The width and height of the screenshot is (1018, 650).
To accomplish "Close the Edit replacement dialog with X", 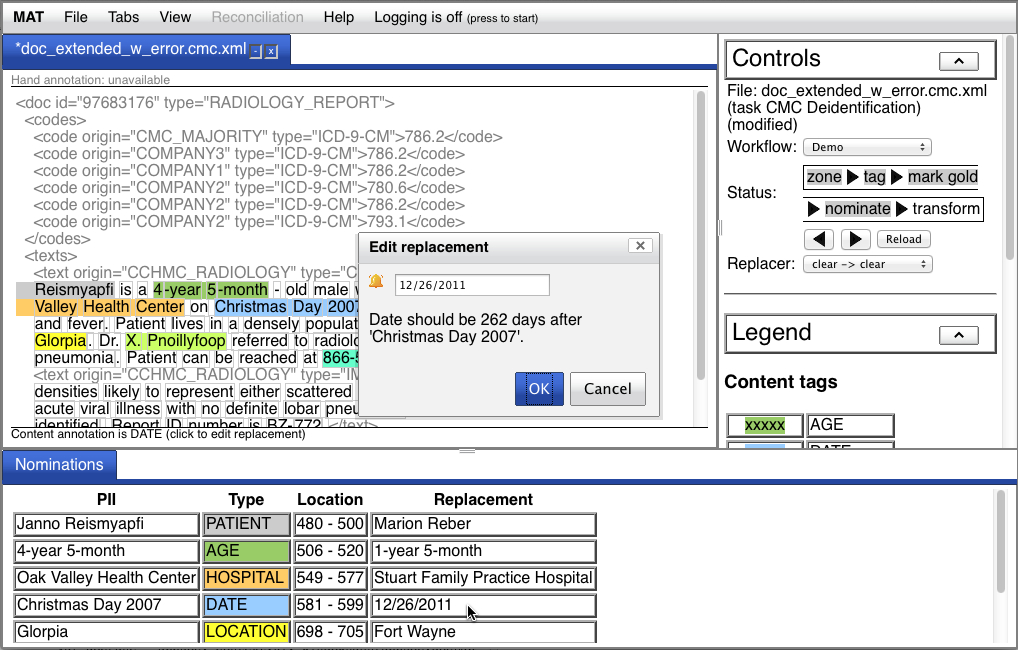I will click(x=640, y=246).
